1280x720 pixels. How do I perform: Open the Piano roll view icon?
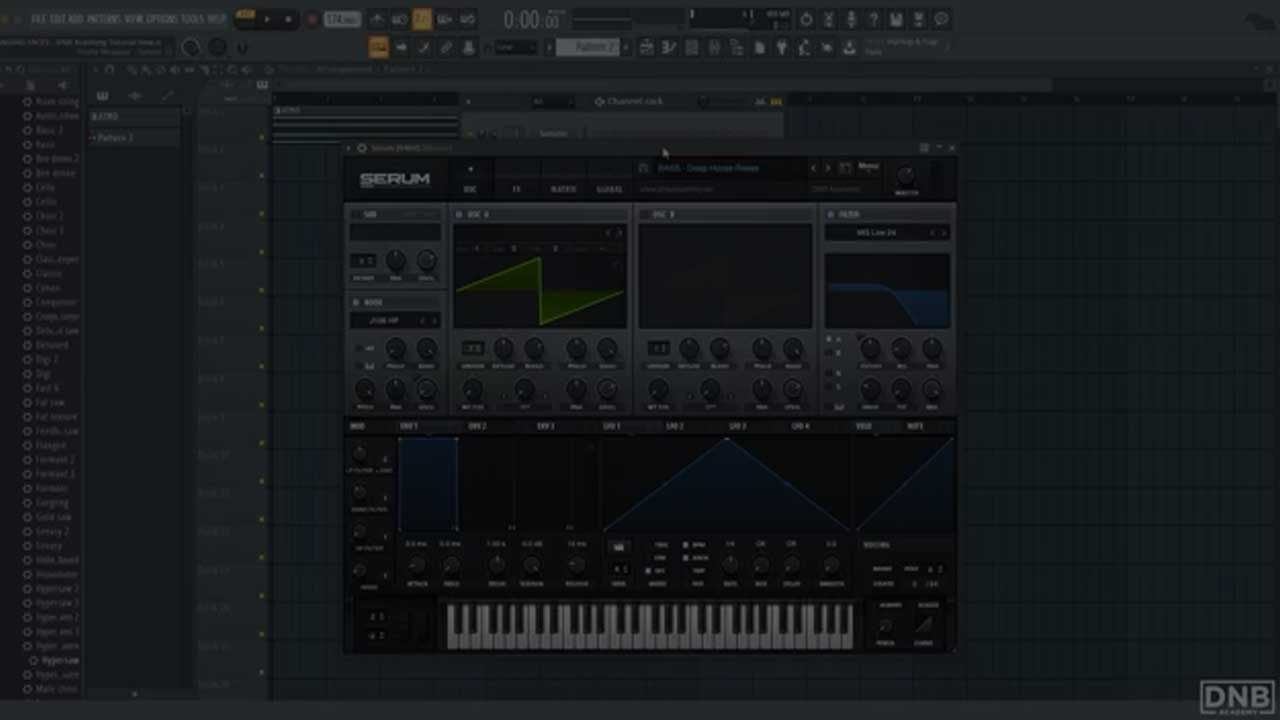pyautogui.click(x=669, y=47)
